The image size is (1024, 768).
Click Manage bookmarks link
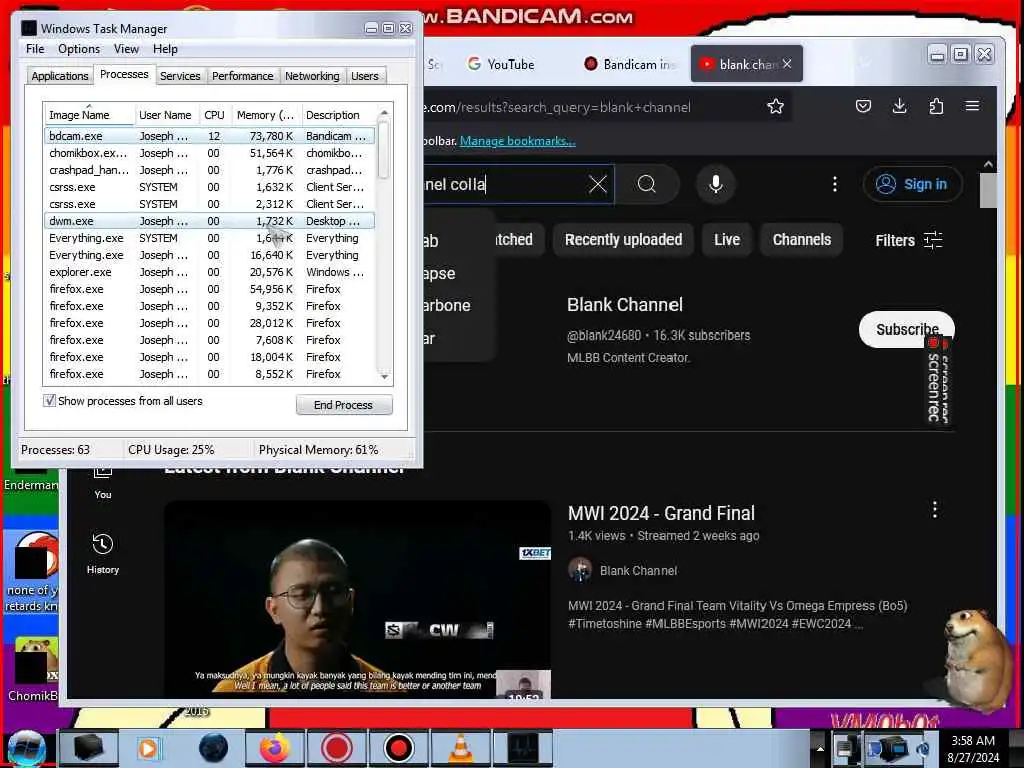pos(517,141)
